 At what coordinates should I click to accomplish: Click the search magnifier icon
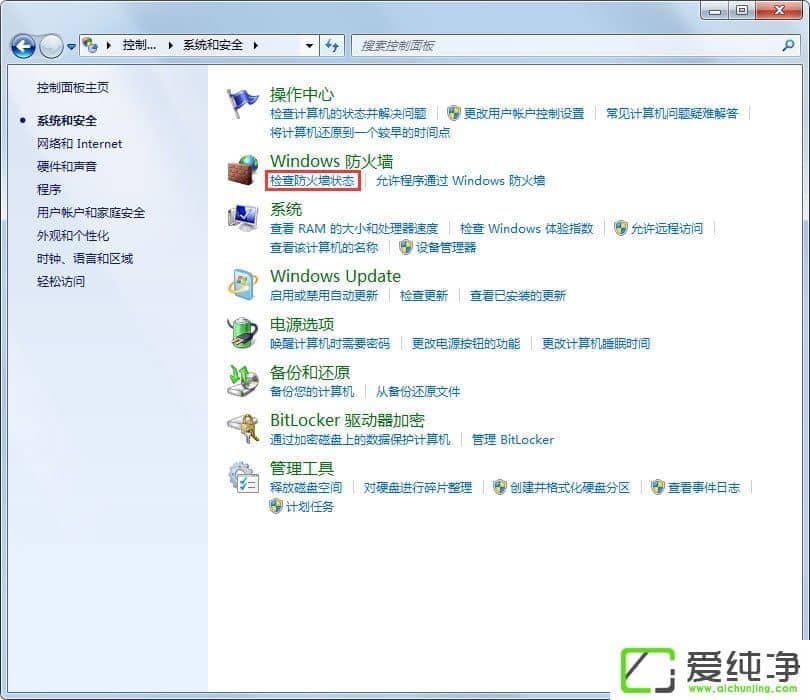[789, 46]
